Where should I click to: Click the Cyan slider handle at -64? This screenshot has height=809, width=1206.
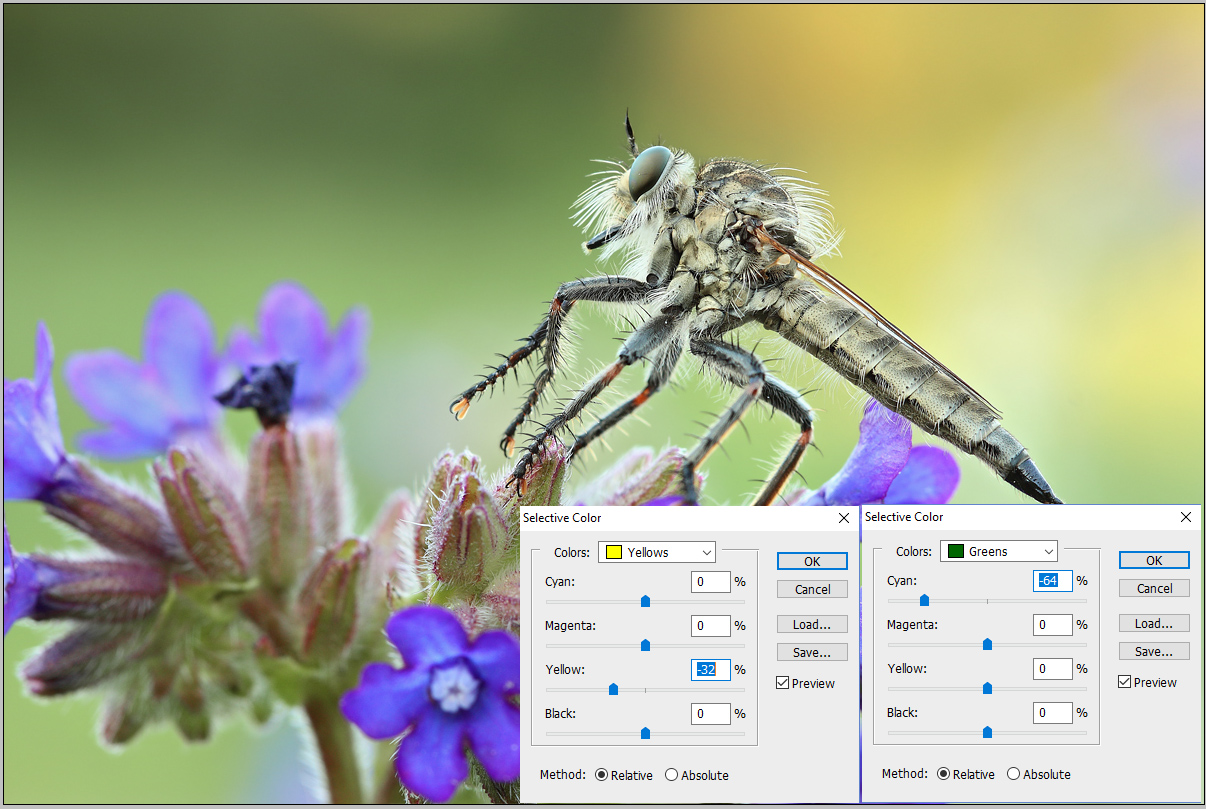pos(924,600)
